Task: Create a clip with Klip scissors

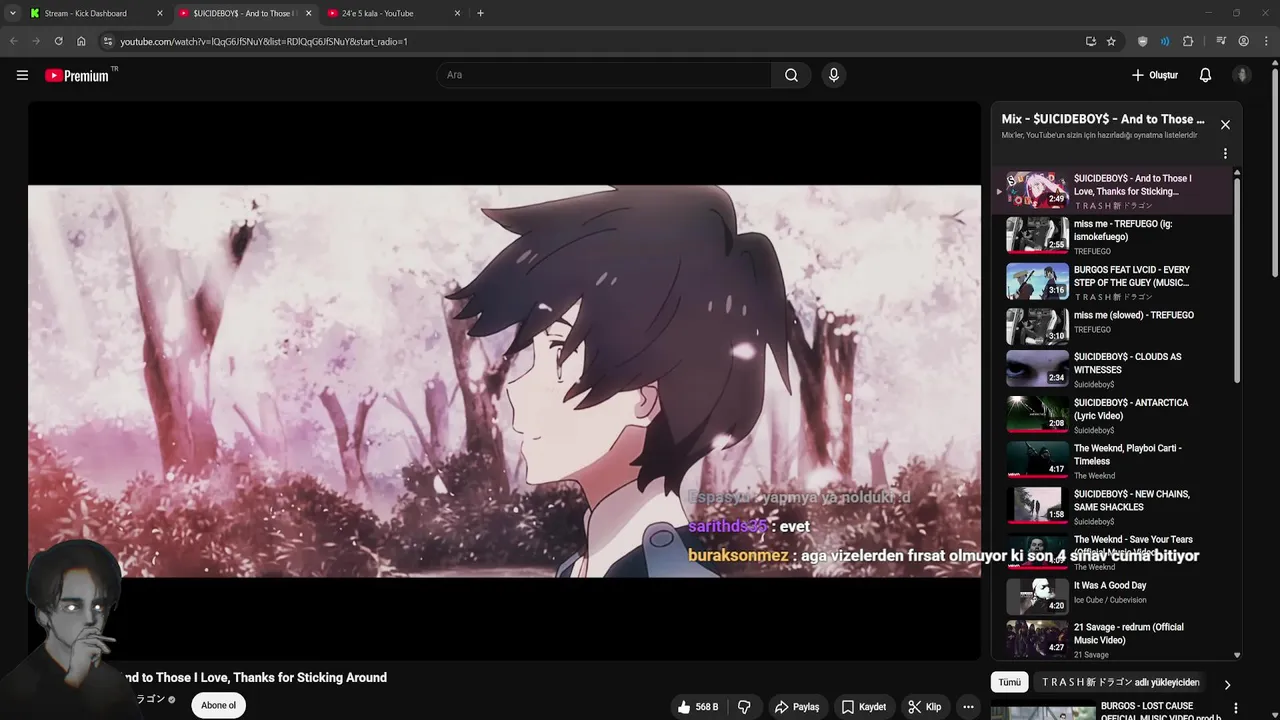Action: click(924, 707)
